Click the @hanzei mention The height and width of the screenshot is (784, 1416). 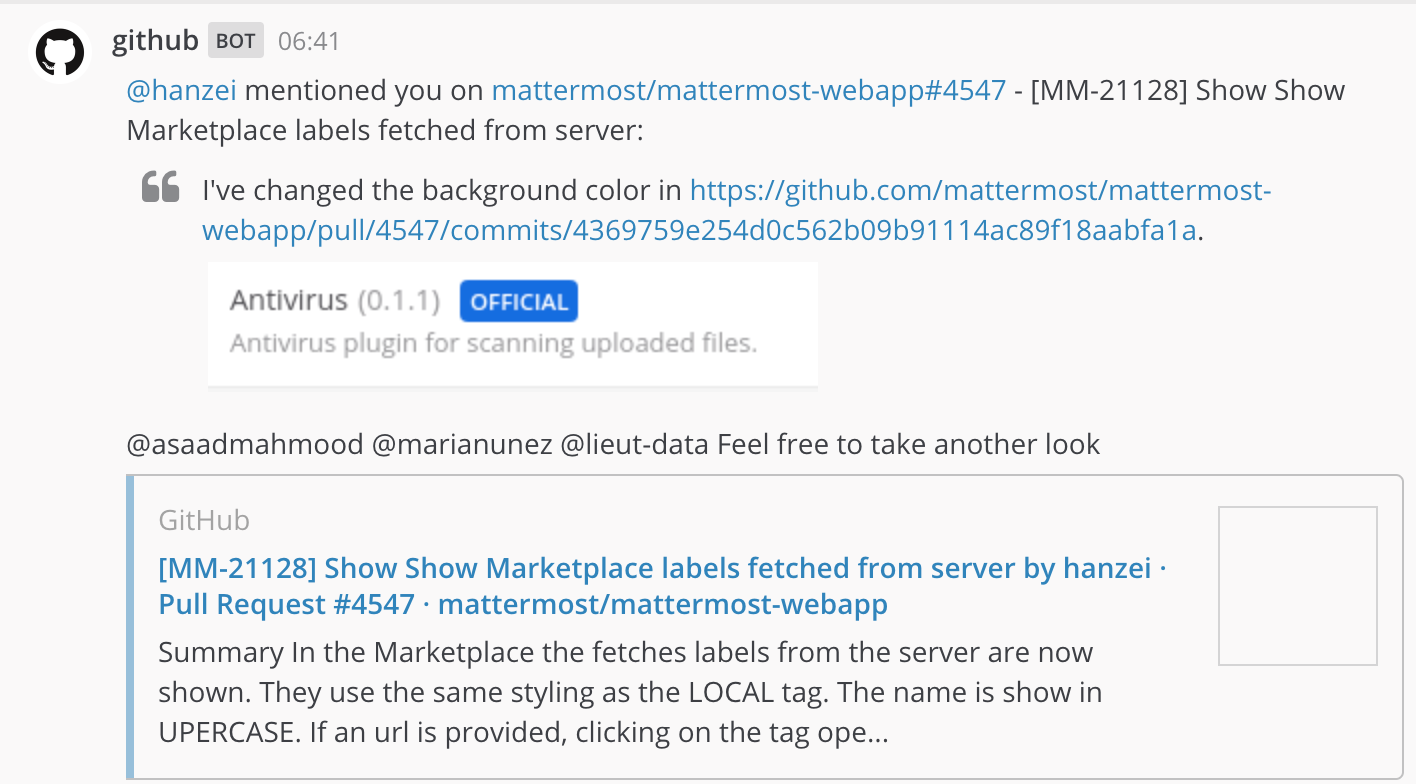point(180,90)
